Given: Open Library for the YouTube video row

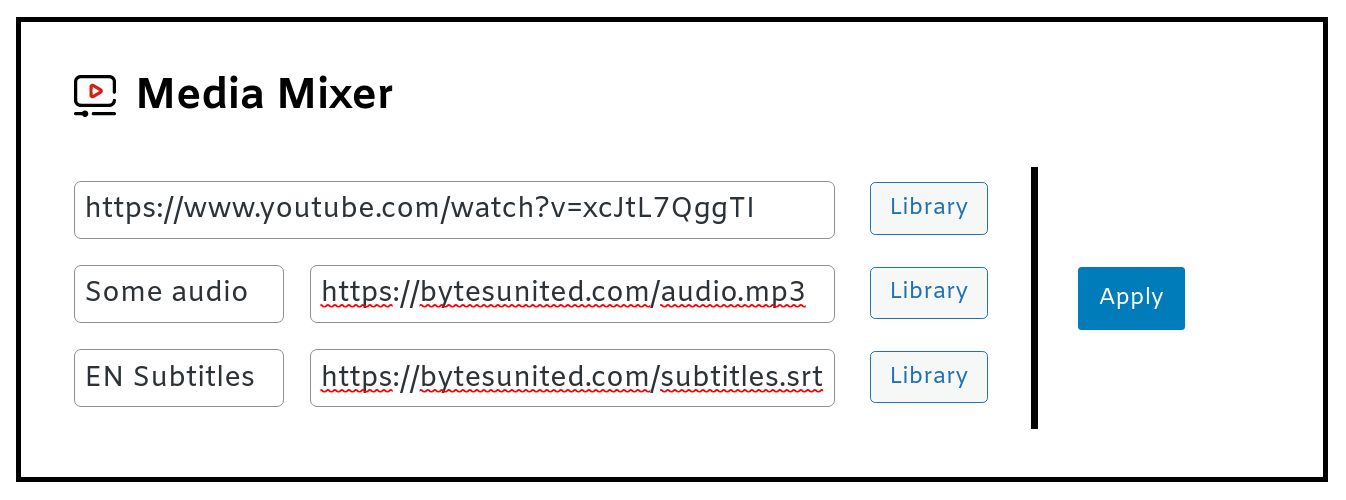Looking at the screenshot, I should coord(928,208).
